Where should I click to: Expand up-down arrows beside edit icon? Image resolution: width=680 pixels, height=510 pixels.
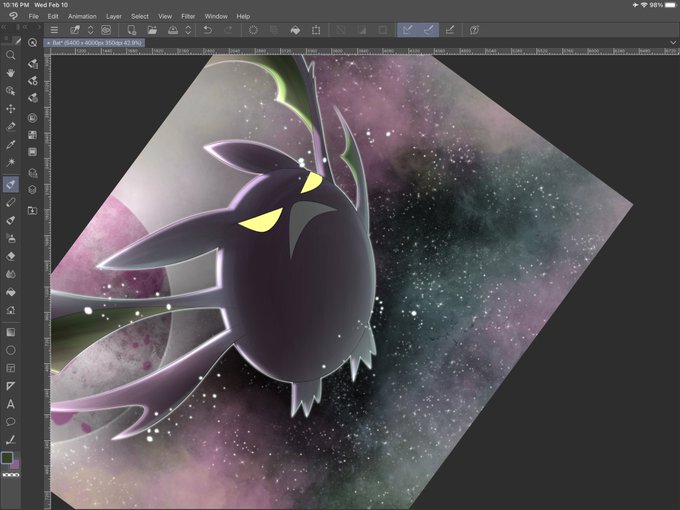coord(90,30)
